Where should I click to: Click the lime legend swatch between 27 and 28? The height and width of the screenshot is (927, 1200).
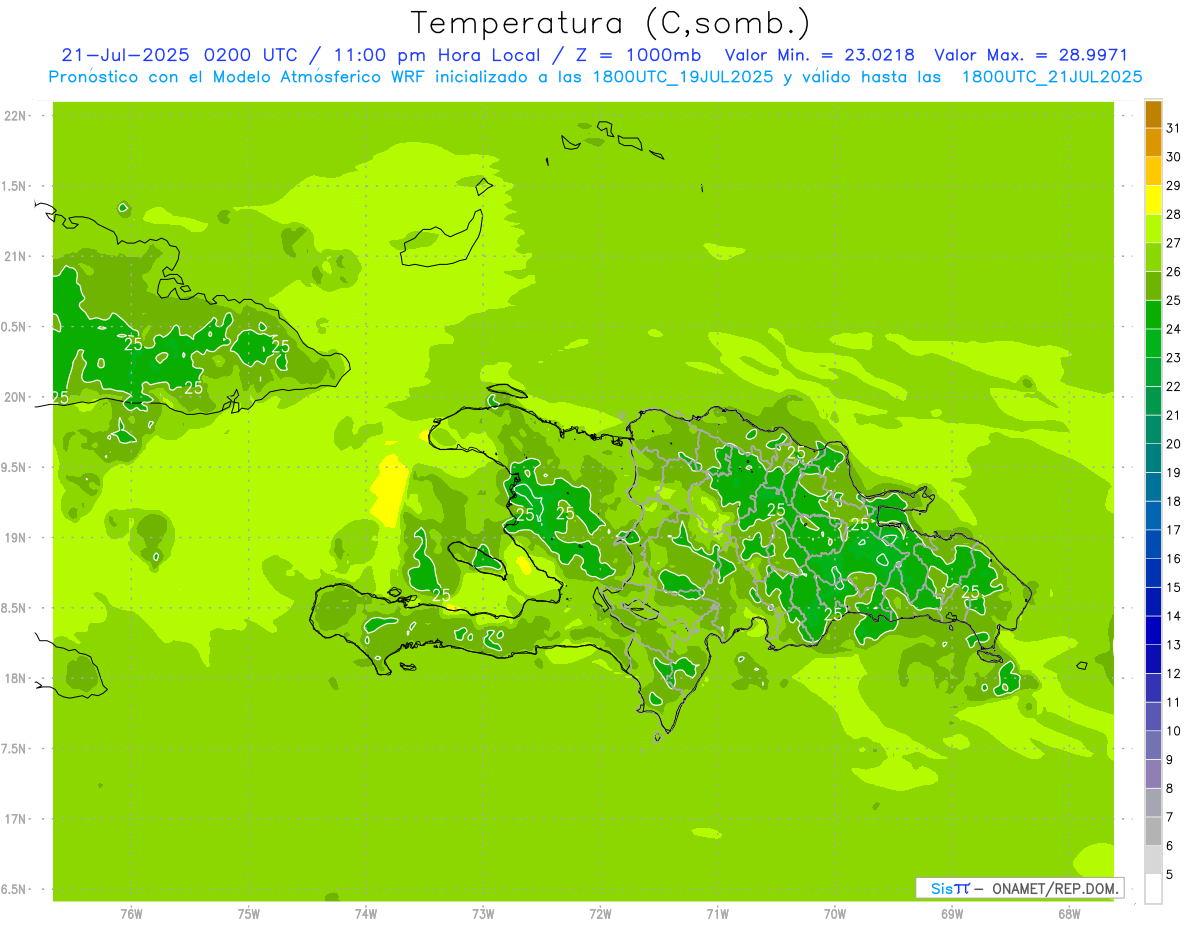1153,229
